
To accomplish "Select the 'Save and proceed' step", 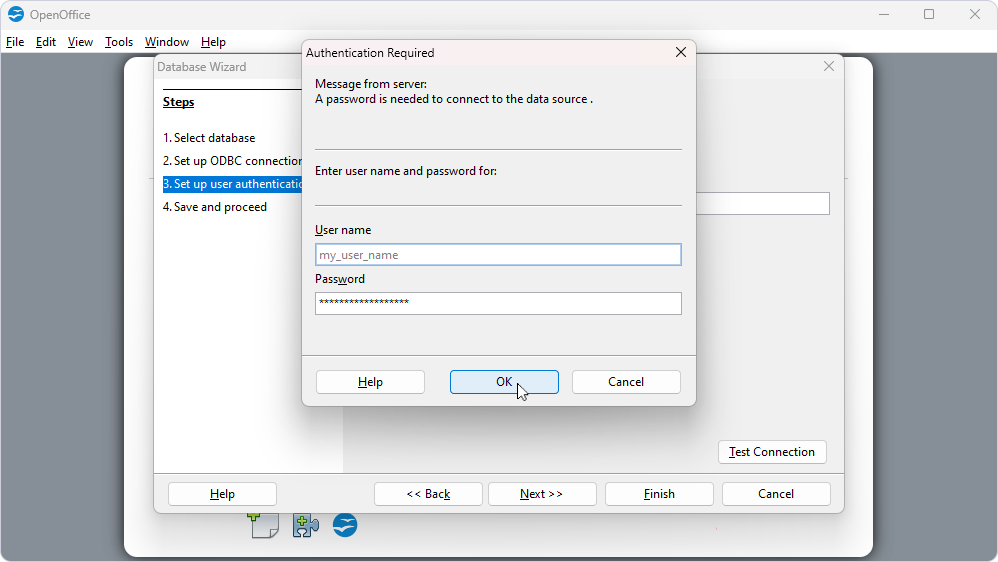I will click(x=220, y=207).
